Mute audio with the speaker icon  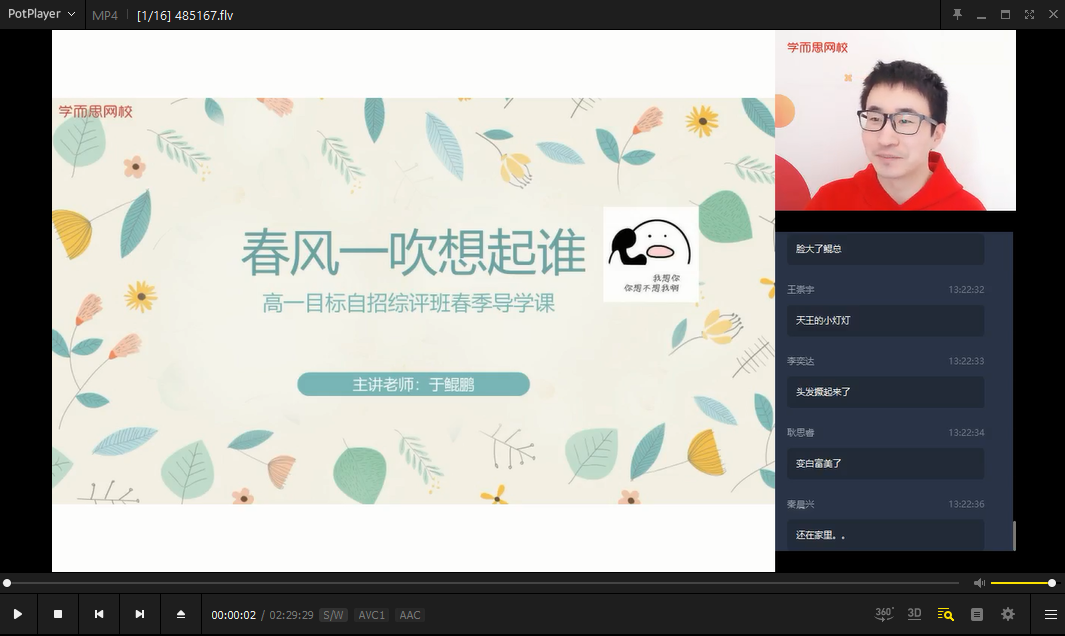point(980,582)
